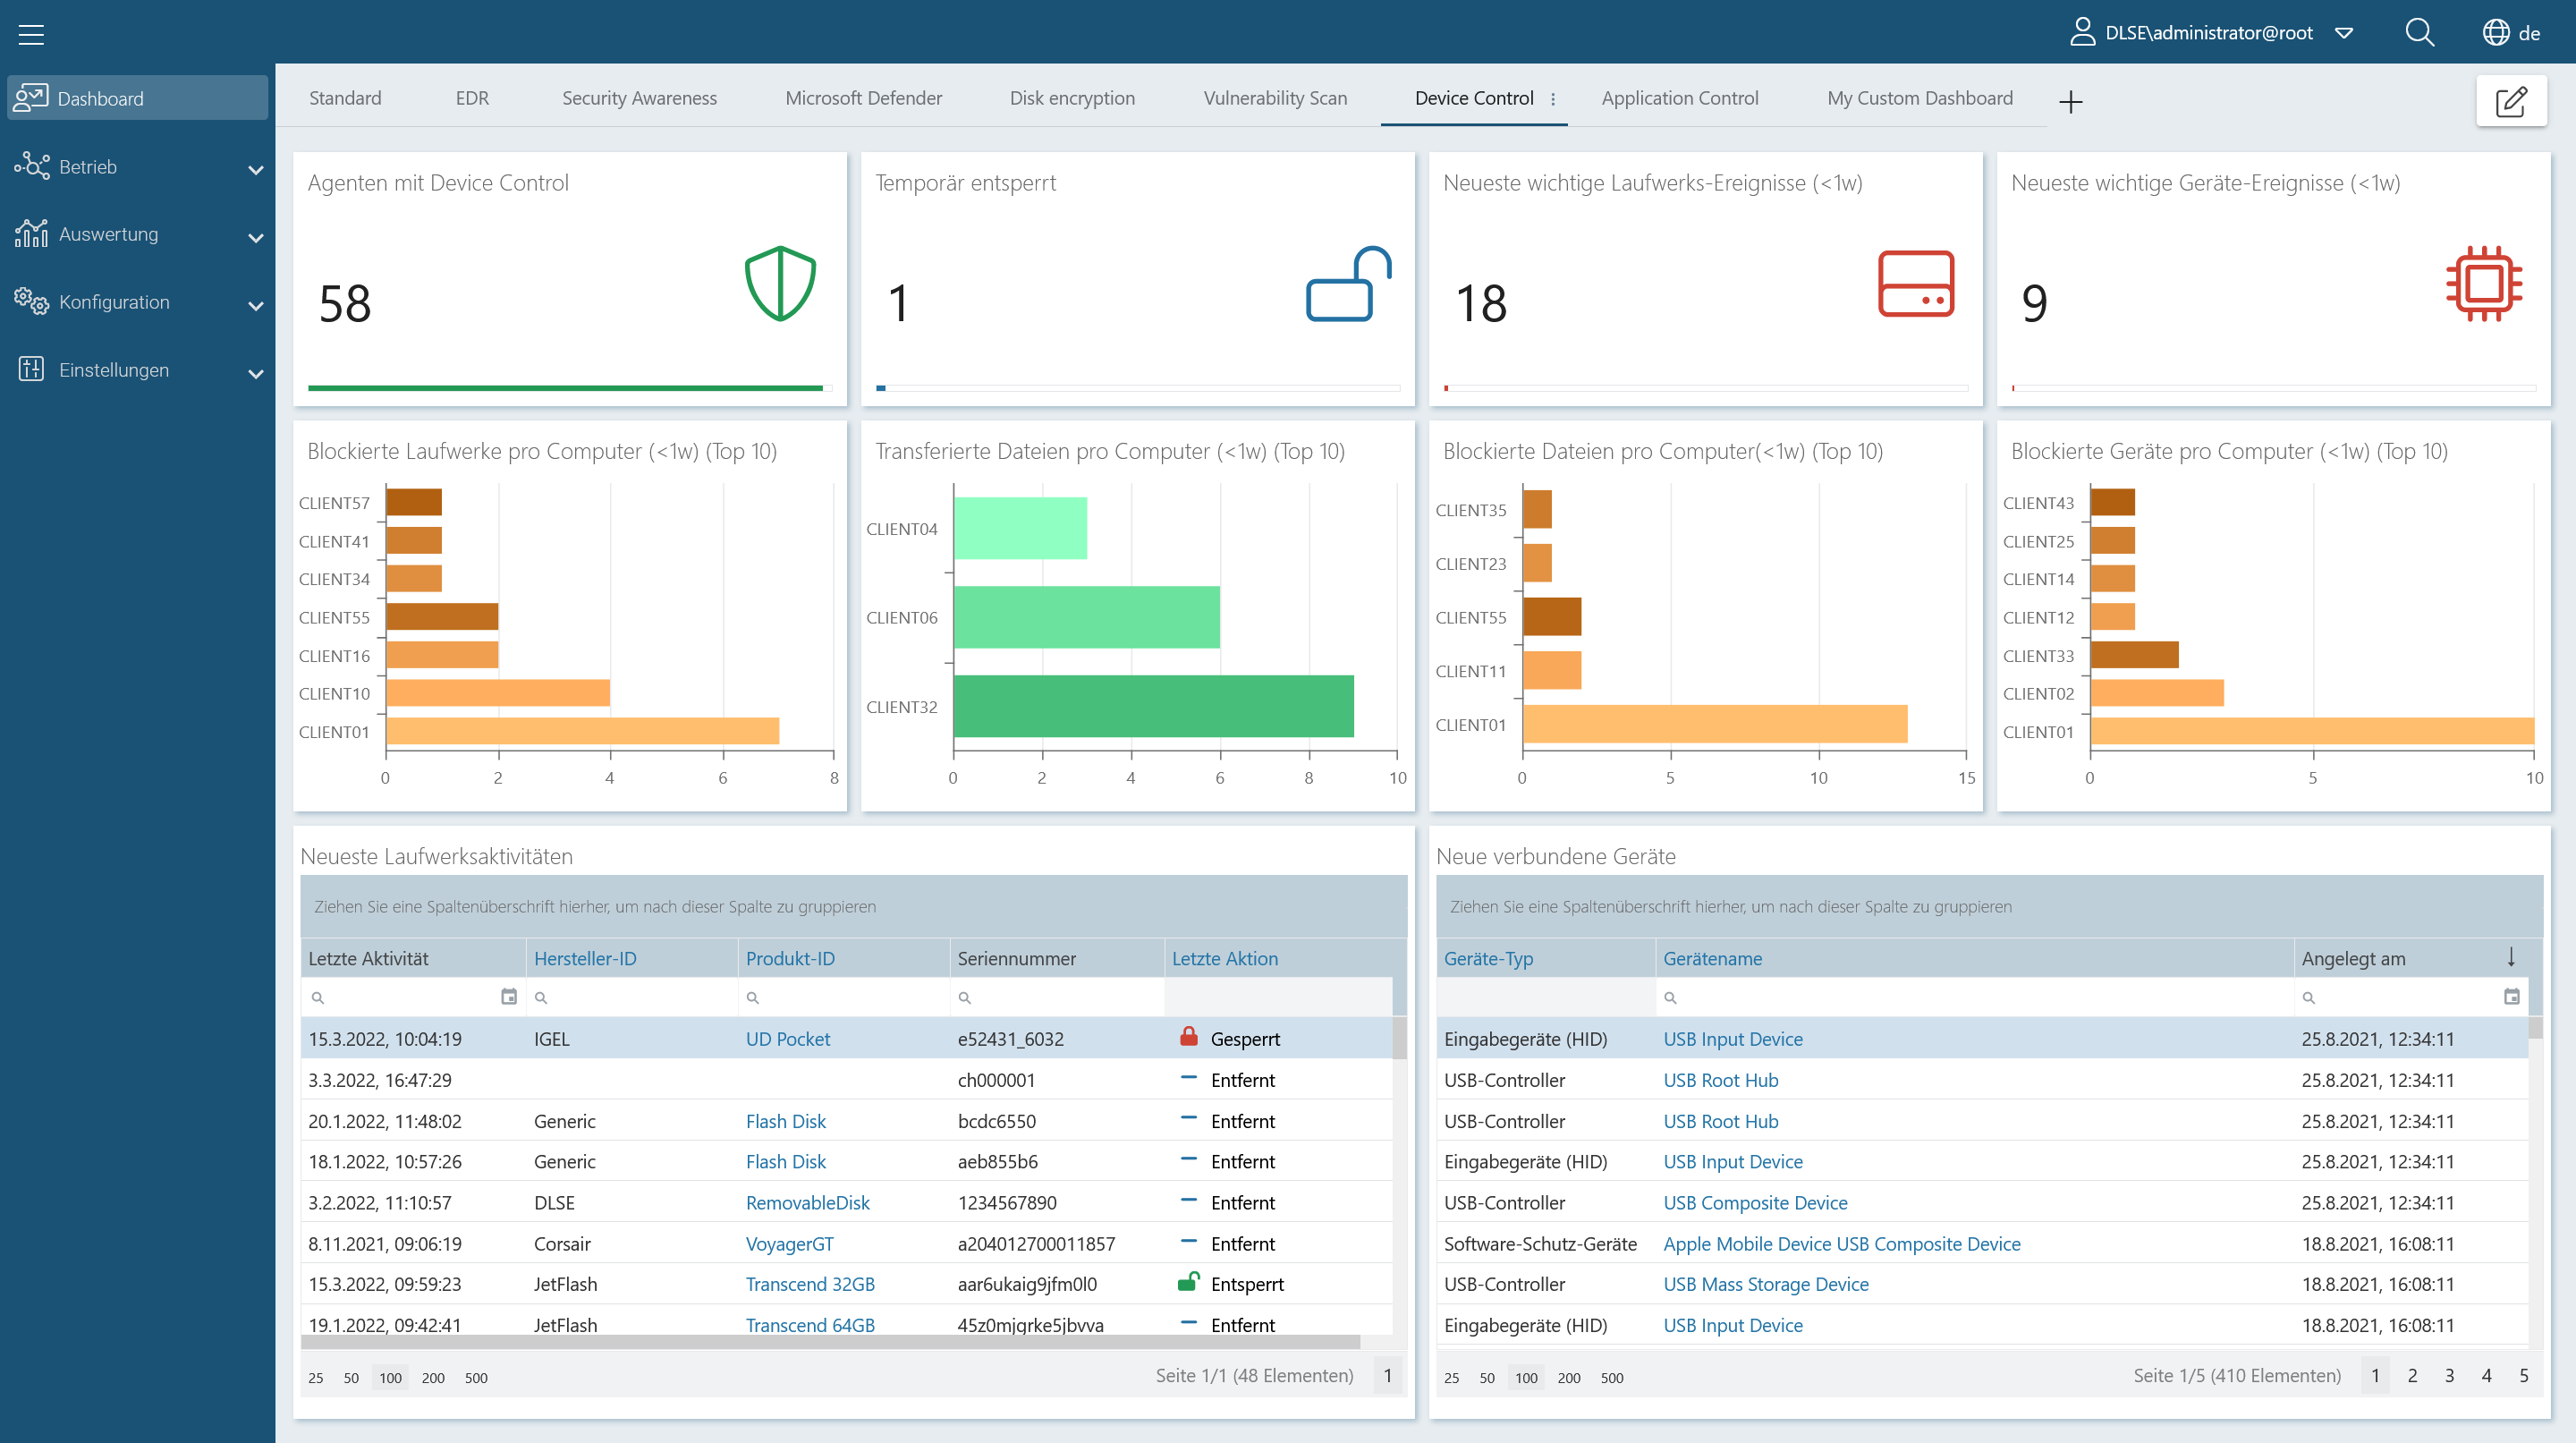
Task: Click search icon in Hersteller-ID filter
Action: (541, 998)
